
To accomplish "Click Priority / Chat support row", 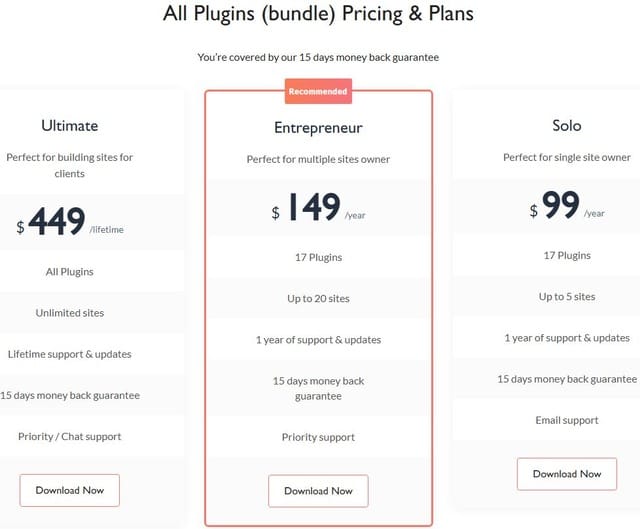I will point(70,437).
